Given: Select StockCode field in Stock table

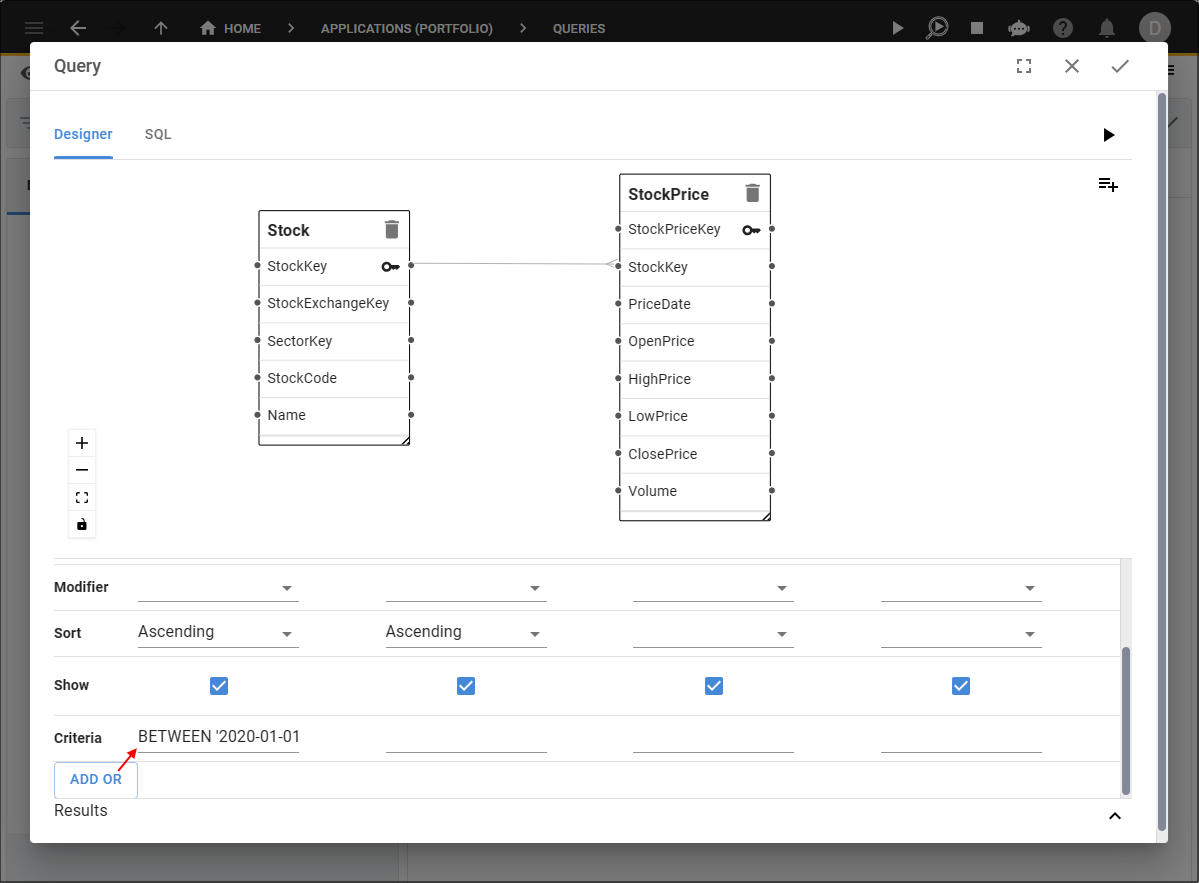Looking at the screenshot, I should [334, 378].
